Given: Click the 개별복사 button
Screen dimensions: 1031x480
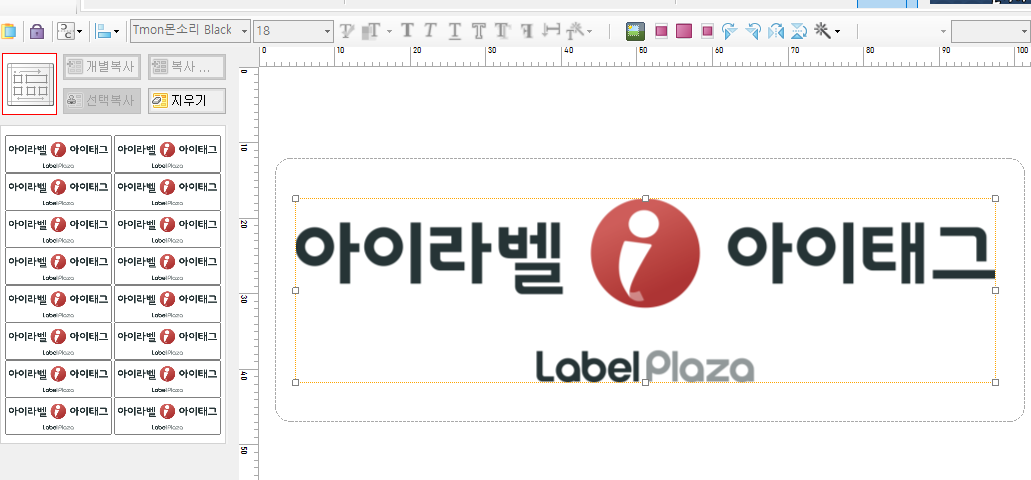Looking at the screenshot, I should click(102, 66).
